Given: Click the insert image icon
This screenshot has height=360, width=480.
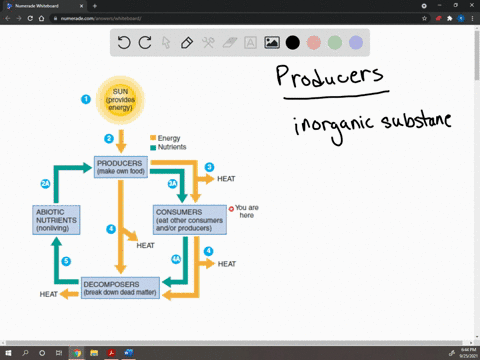Looking at the screenshot, I should tap(272, 43).
